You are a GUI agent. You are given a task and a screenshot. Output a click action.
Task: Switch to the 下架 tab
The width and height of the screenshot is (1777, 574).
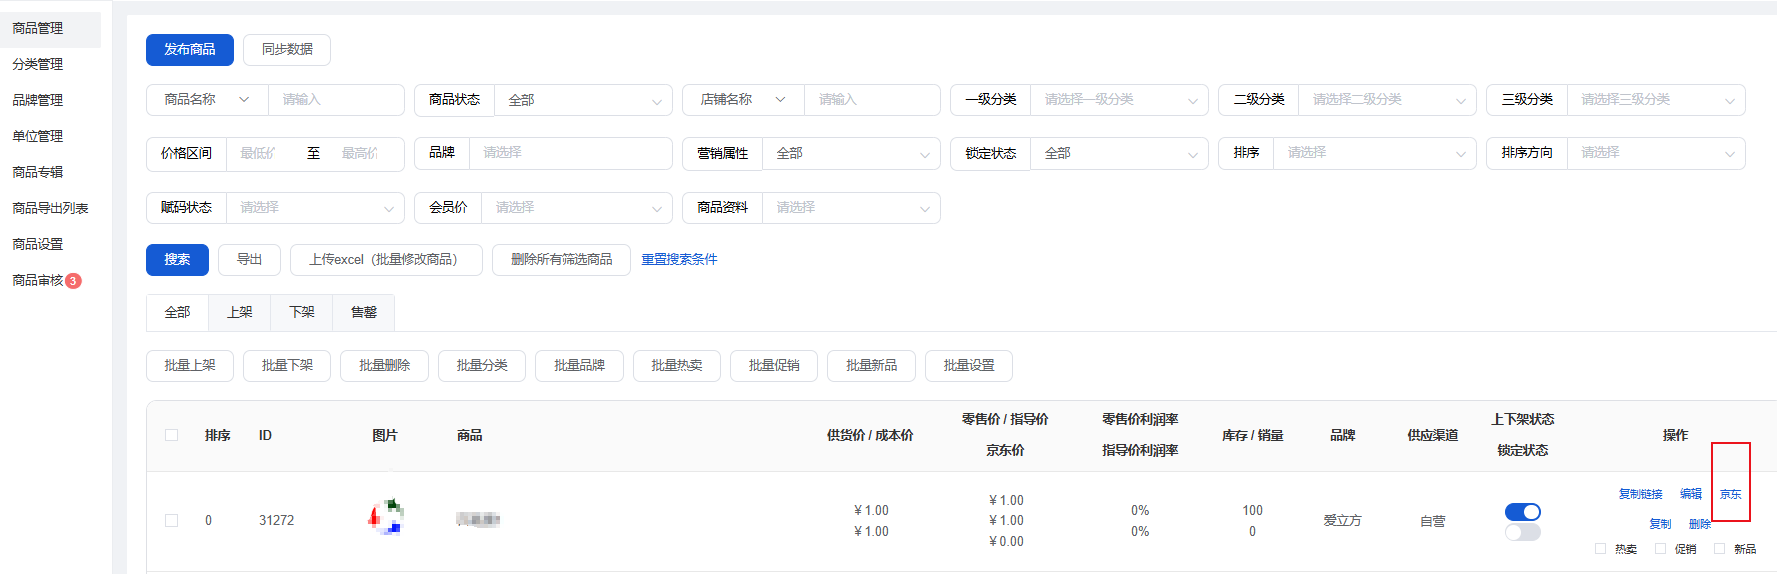coord(301,312)
